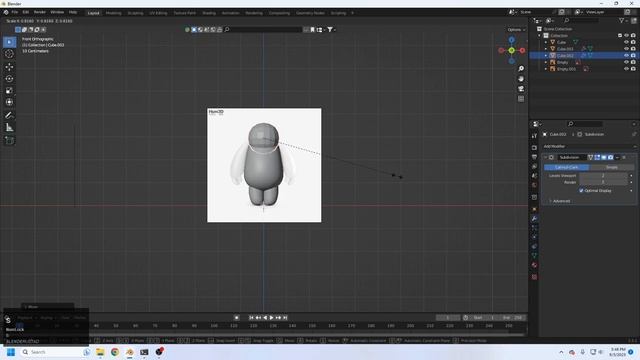Select Simple subdivision type
Screen dimensions: 640x360
pyautogui.click(x=611, y=167)
